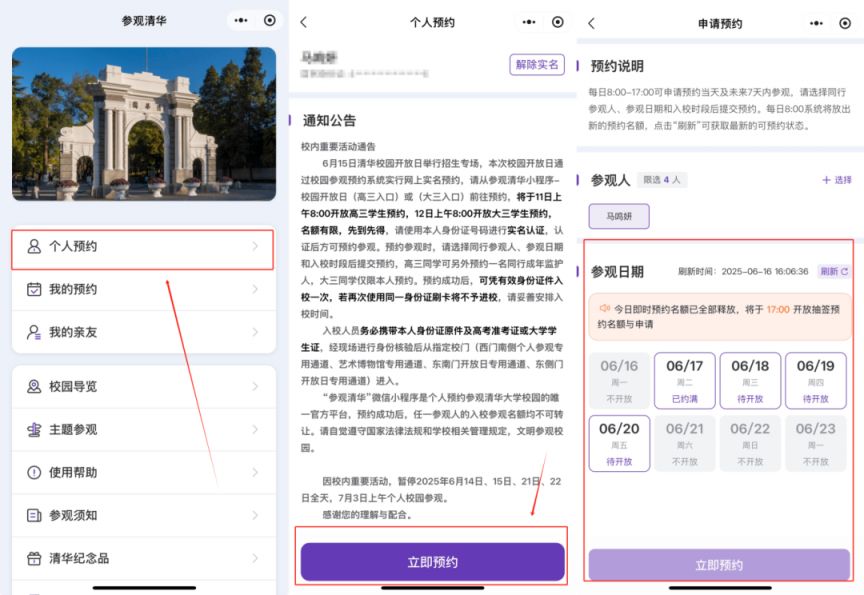Image resolution: width=864 pixels, height=595 pixels.
Task: Tap the gift icon beside 清华纪念品
Action: pyautogui.click(x=34, y=558)
